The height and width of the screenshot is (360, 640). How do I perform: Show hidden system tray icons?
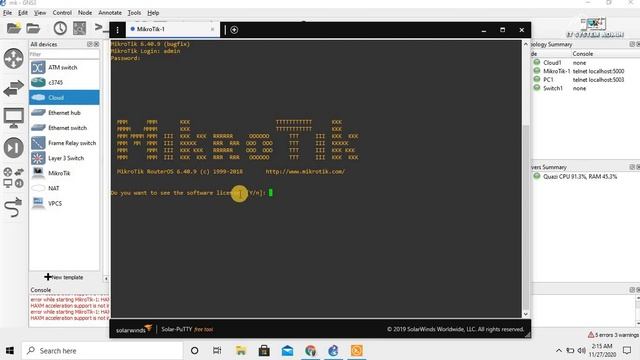pyautogui.click(x=559, y=351)
